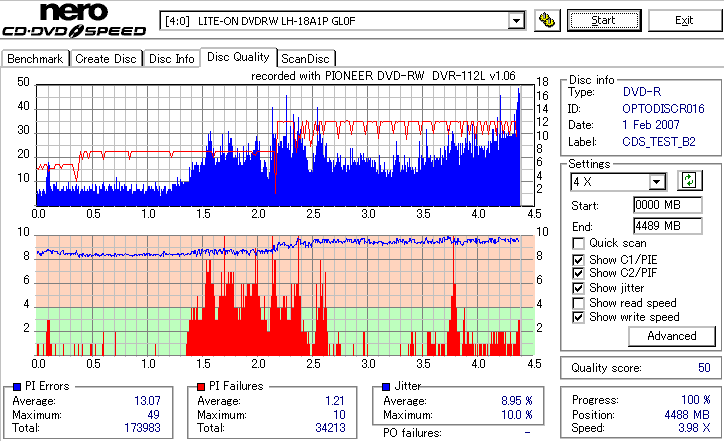Click the Start position field 0000 MB
Viewport: 724px width, 441px height.
(668, 205)
